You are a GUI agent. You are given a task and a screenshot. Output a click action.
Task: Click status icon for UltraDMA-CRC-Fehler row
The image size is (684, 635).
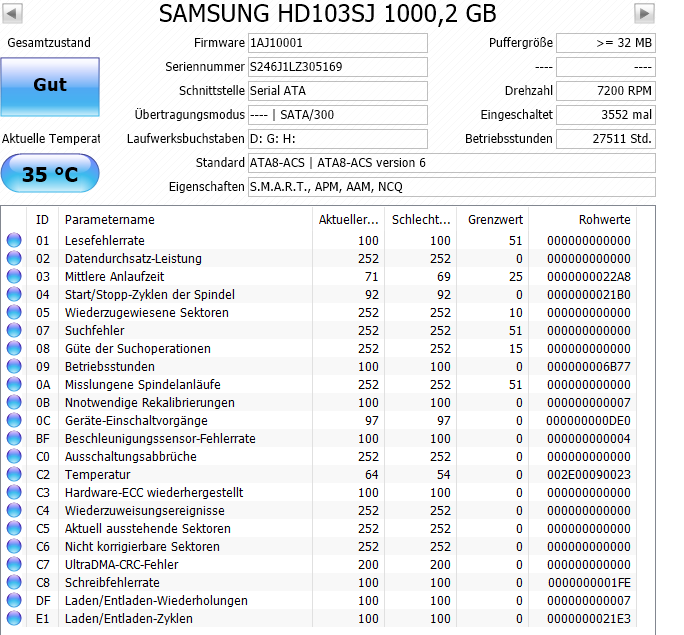(14, 564)
